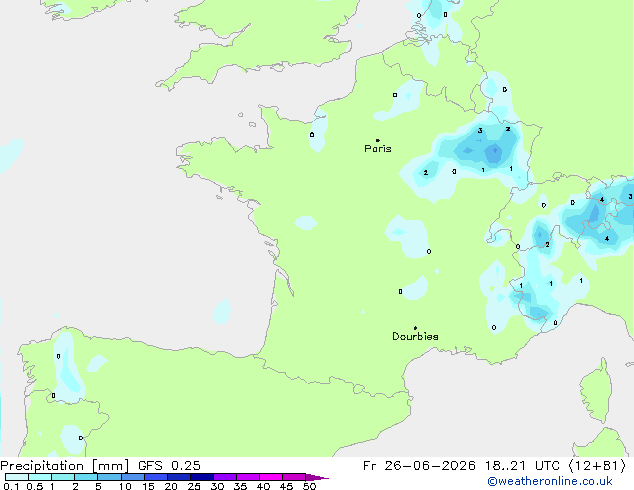Click the Paris city label
The height and width of the screenshot is (490, 634).
378,149
